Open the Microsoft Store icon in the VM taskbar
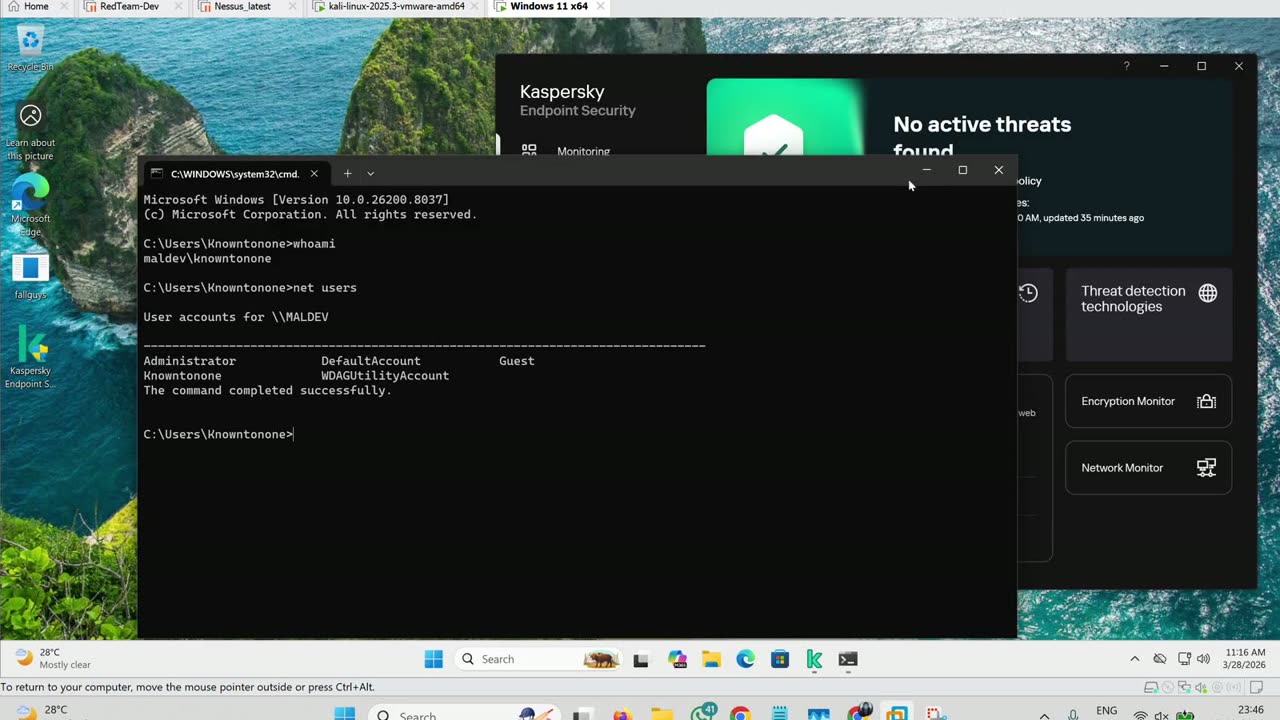The height and width of the screenshot is (720, 1280). pos(780,659)
